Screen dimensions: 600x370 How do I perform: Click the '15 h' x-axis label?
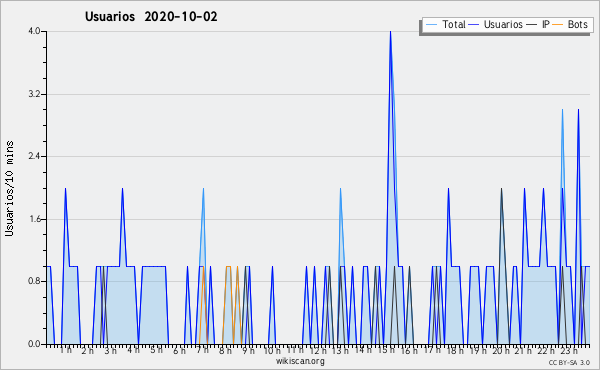click(385, 350)
